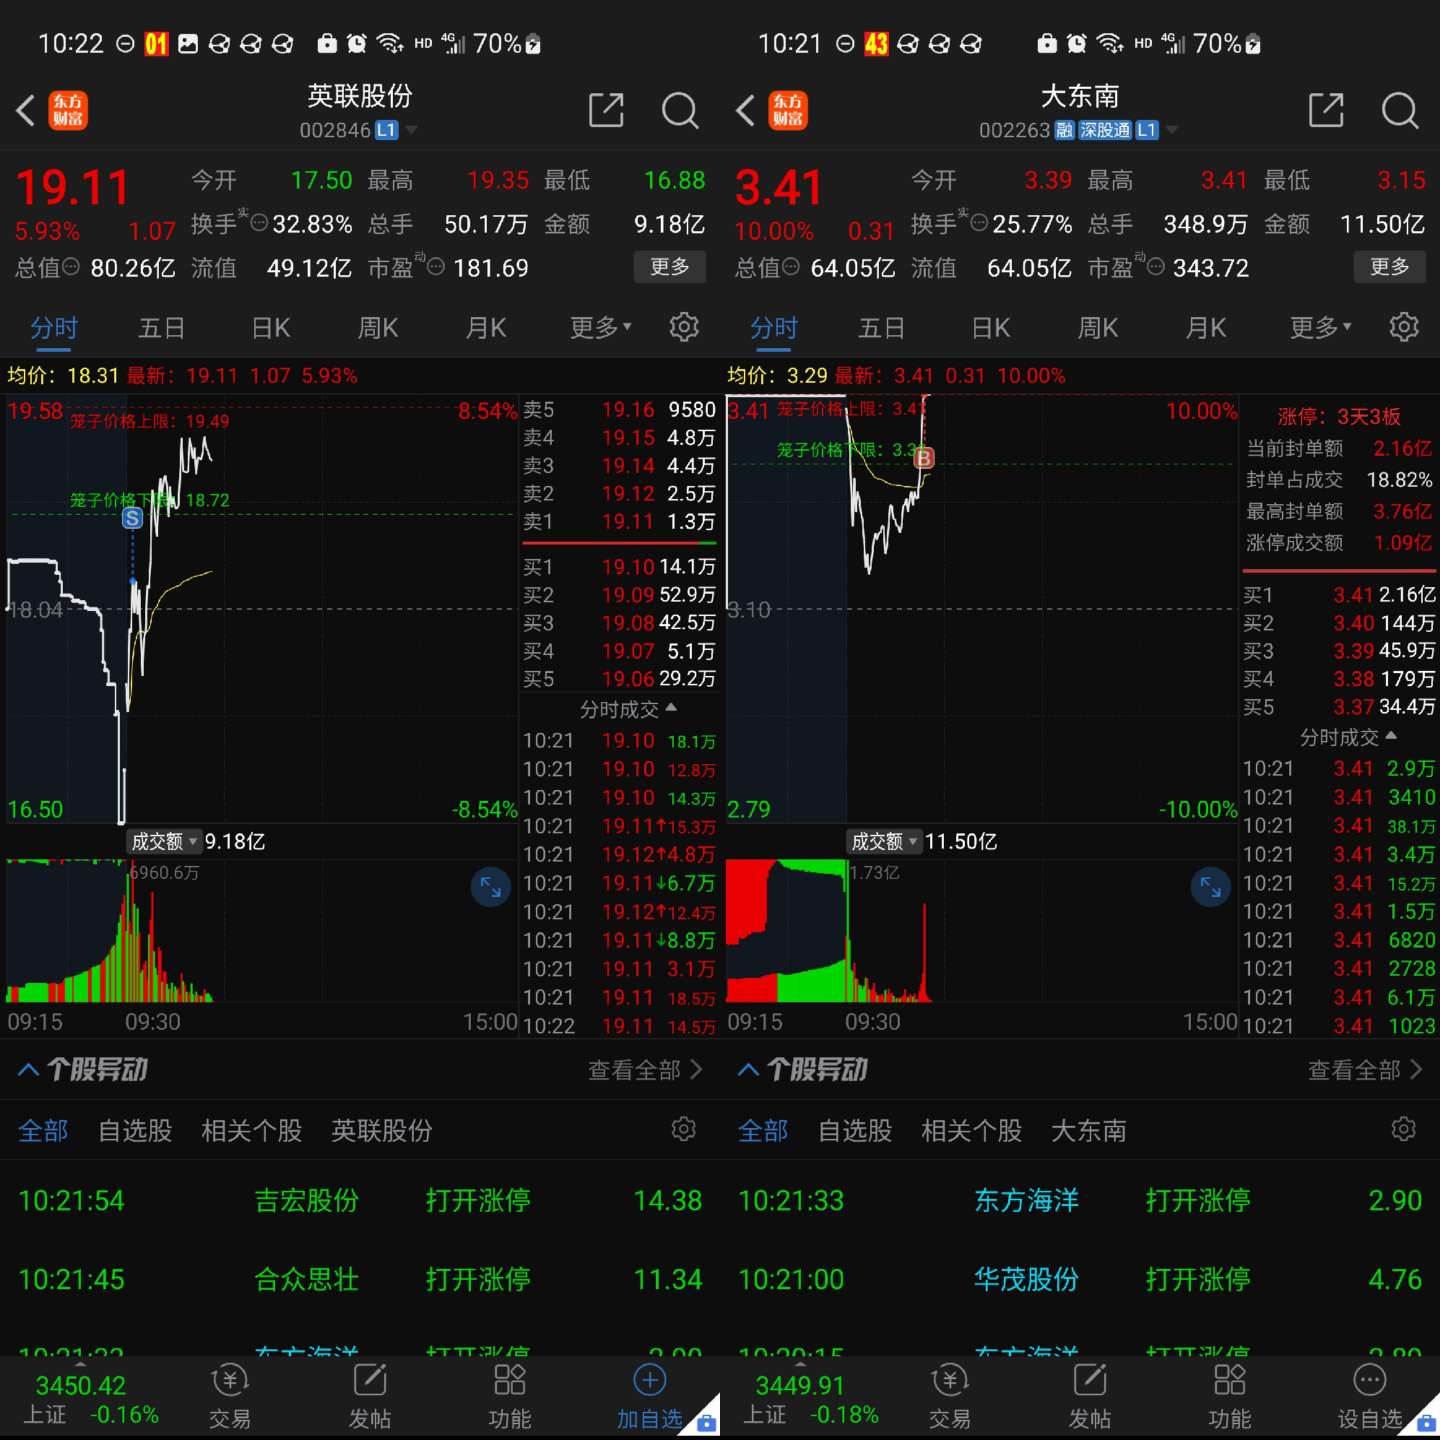Screen dimensions: 1440x1440
Task: Select 自选股 filter under 英联股份 个股异动
Action: [135, 1131]
